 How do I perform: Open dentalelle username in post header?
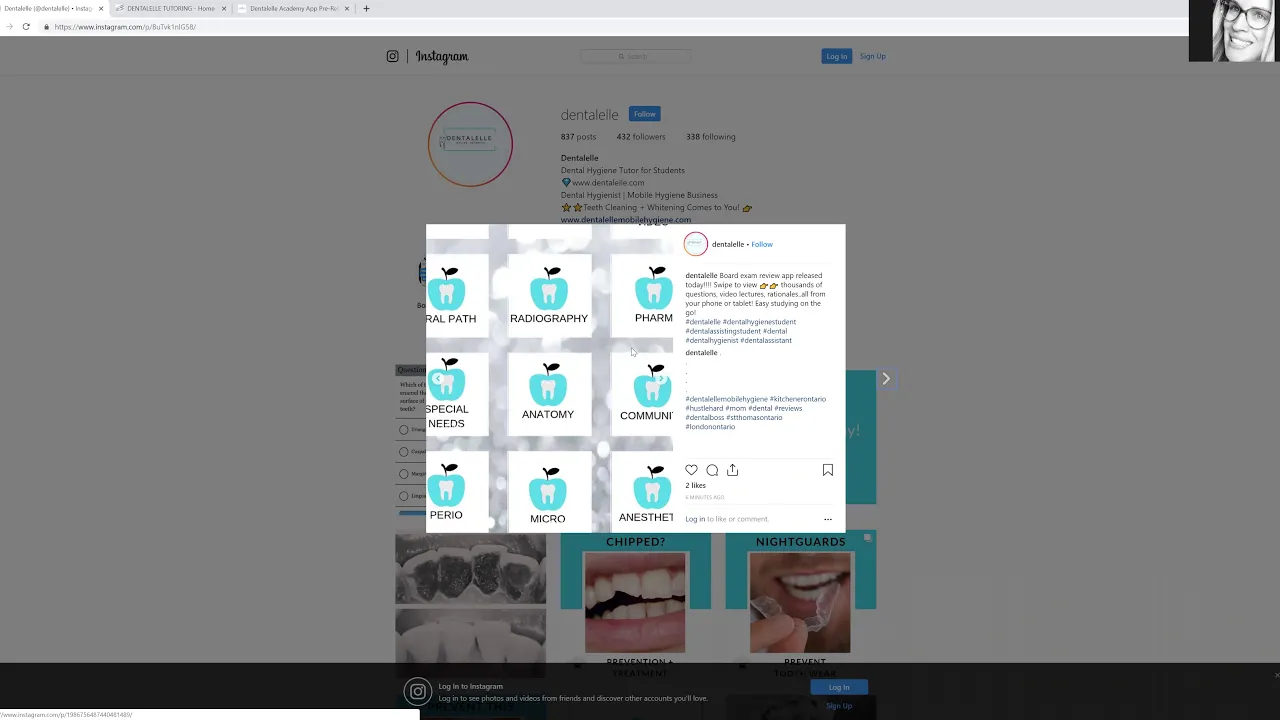point(728,244)
